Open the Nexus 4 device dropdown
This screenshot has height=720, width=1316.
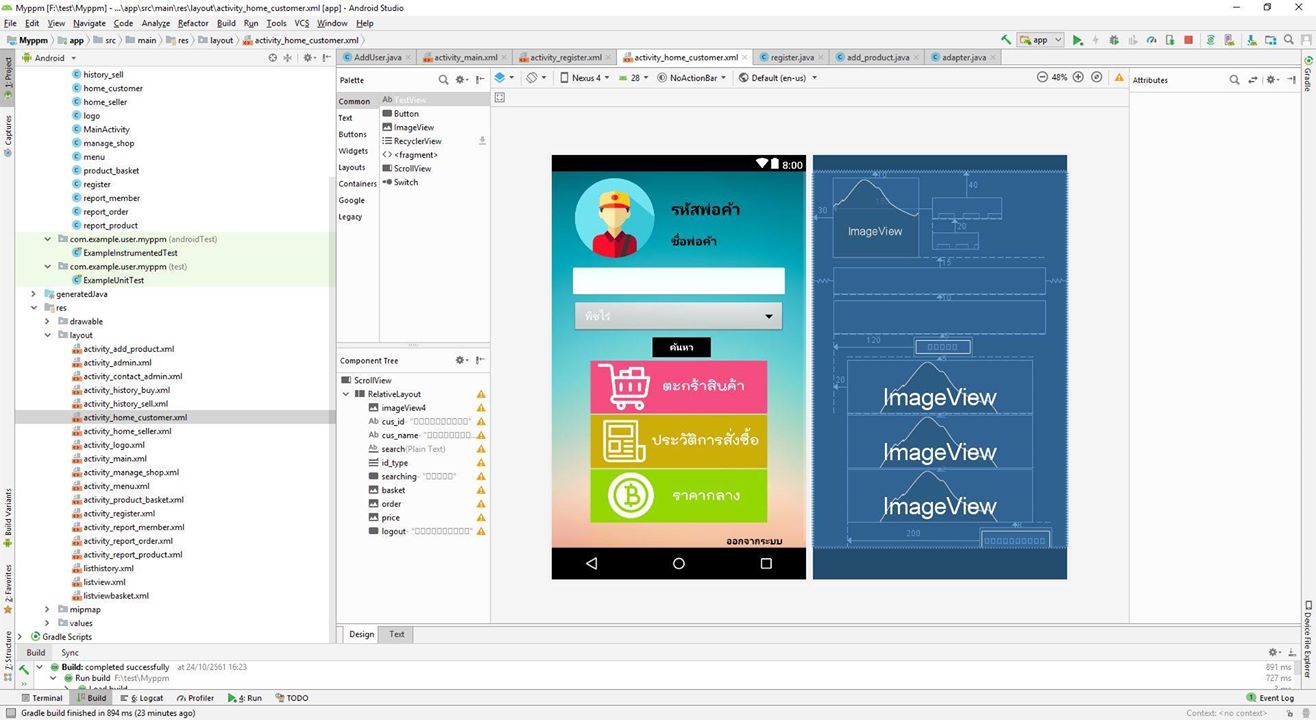click(584, 77)
